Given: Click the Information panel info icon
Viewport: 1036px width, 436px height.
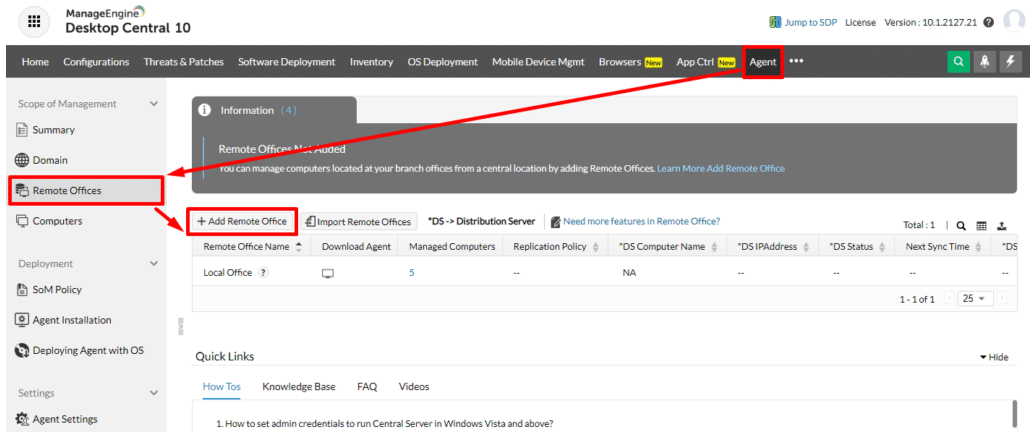Looking at the screenshot, I should pos(205,110).
